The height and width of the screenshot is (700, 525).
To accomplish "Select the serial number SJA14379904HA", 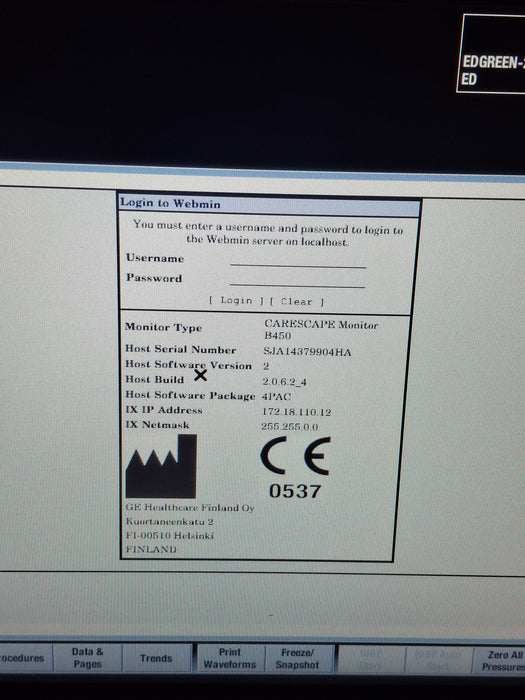I will pos(307,352).
